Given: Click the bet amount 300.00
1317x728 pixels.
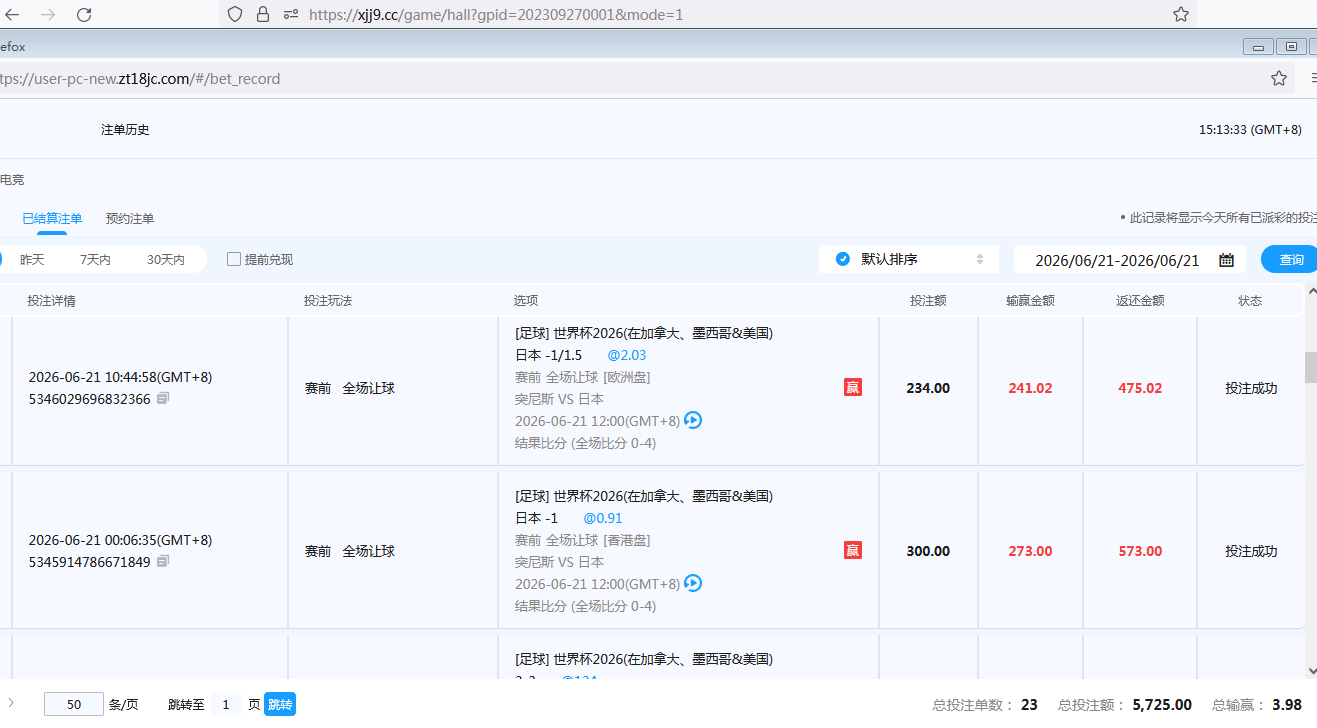Looking at the screenshot, I should tap(928, 551).
